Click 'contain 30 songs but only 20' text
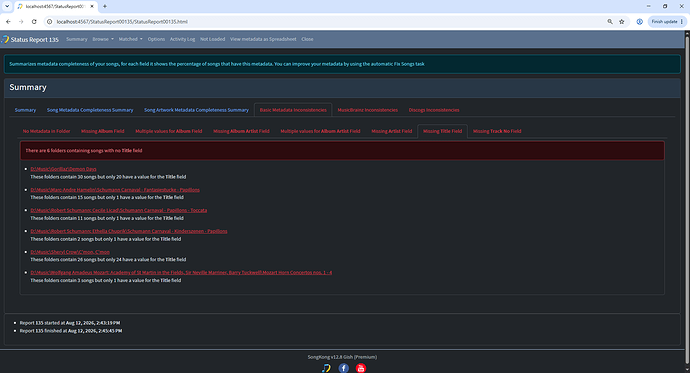690x373 pixels. click(108, 177)
